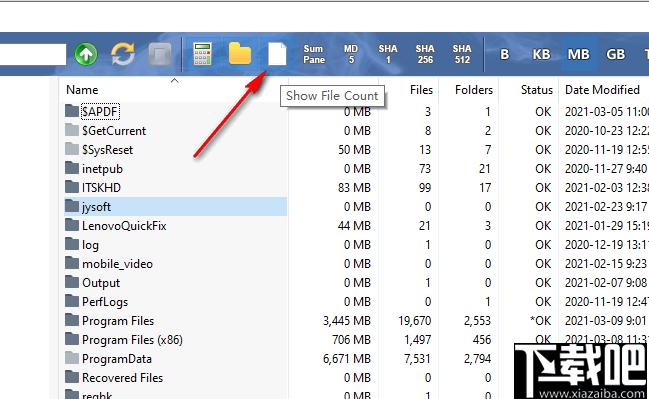Click the folder icon beside ProgramData

[72, 358]
